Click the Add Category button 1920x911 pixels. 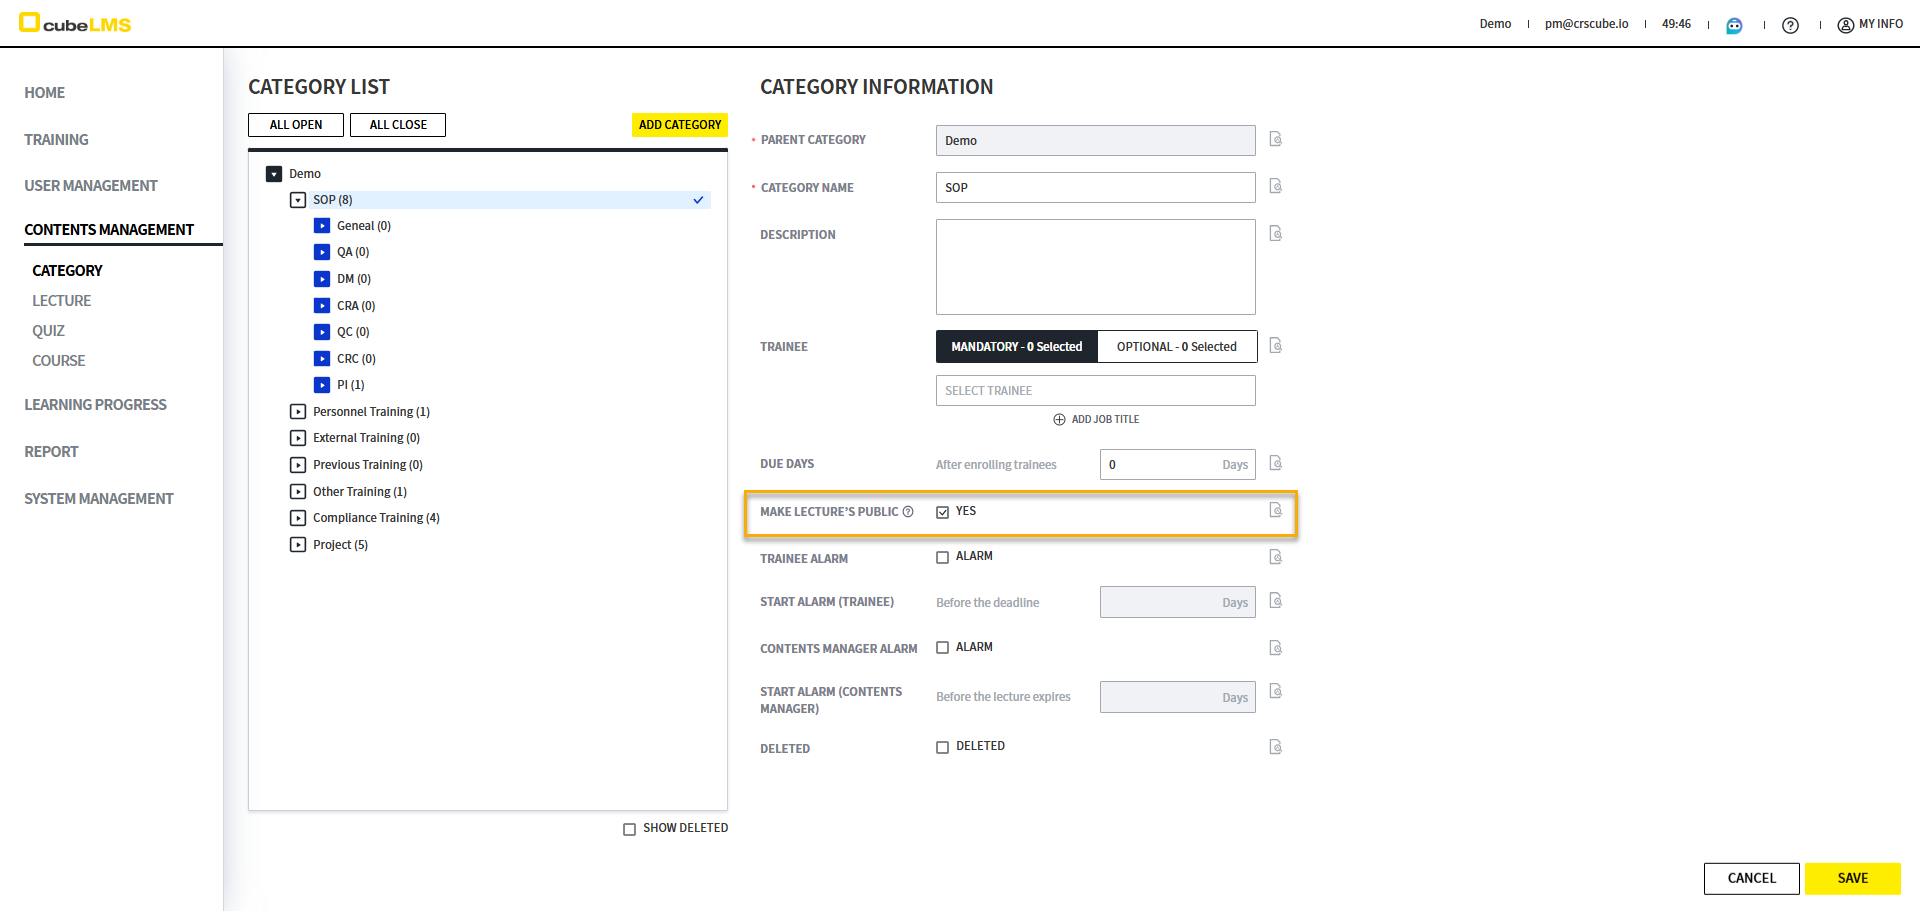[x=679, y=125]
